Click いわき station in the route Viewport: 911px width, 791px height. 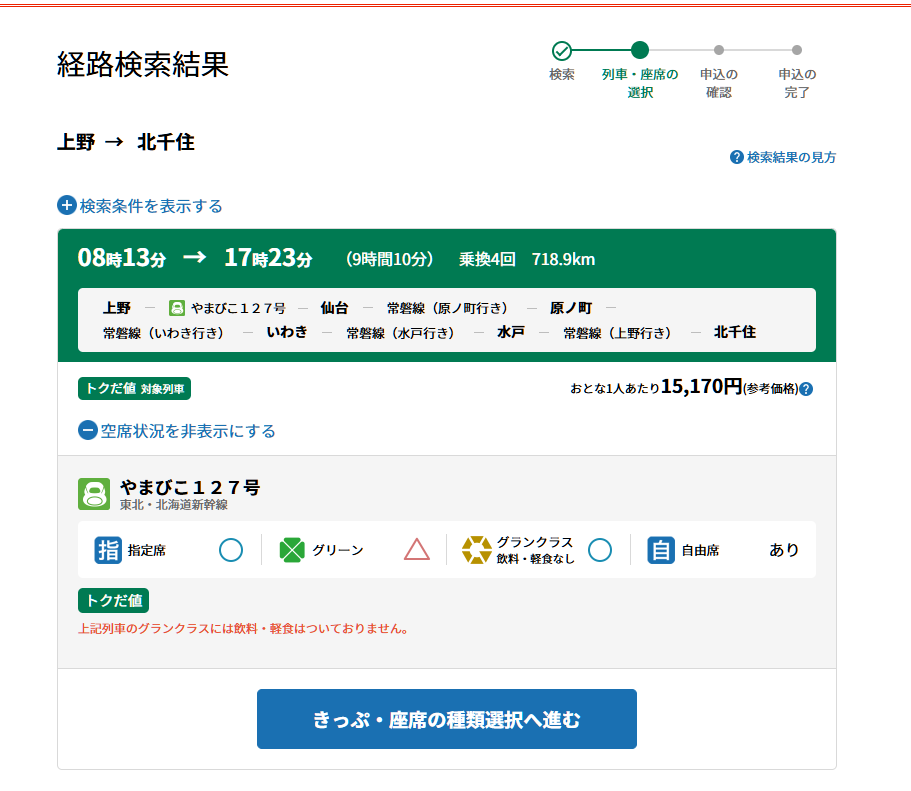tap(286, 332)
